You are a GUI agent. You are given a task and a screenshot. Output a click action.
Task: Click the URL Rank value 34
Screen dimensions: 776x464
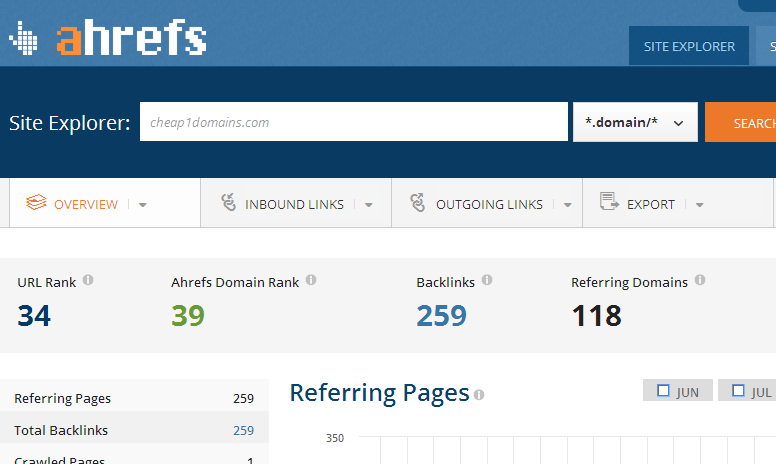point(34,316)
